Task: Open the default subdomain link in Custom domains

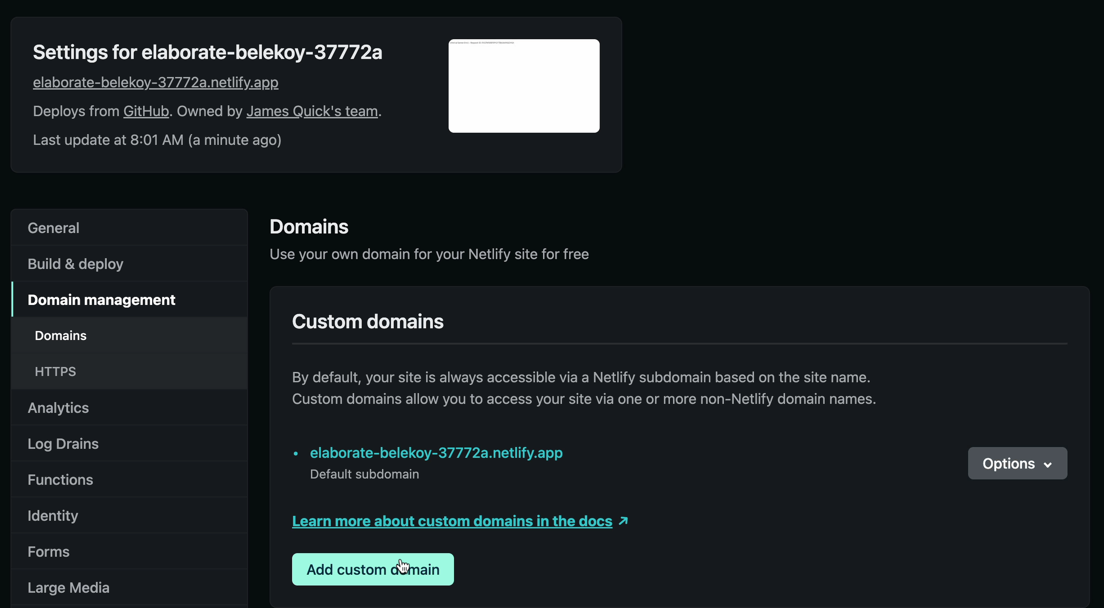Action: point(436,453)
